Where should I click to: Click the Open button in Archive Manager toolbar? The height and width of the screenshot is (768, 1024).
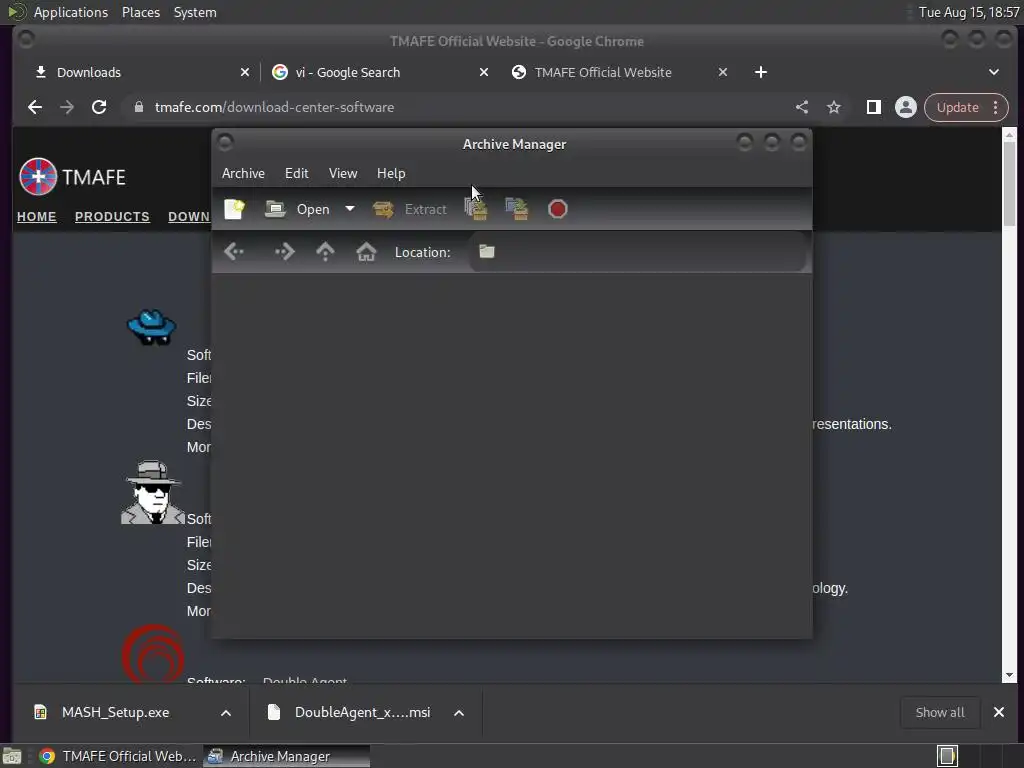pos(298,209)
